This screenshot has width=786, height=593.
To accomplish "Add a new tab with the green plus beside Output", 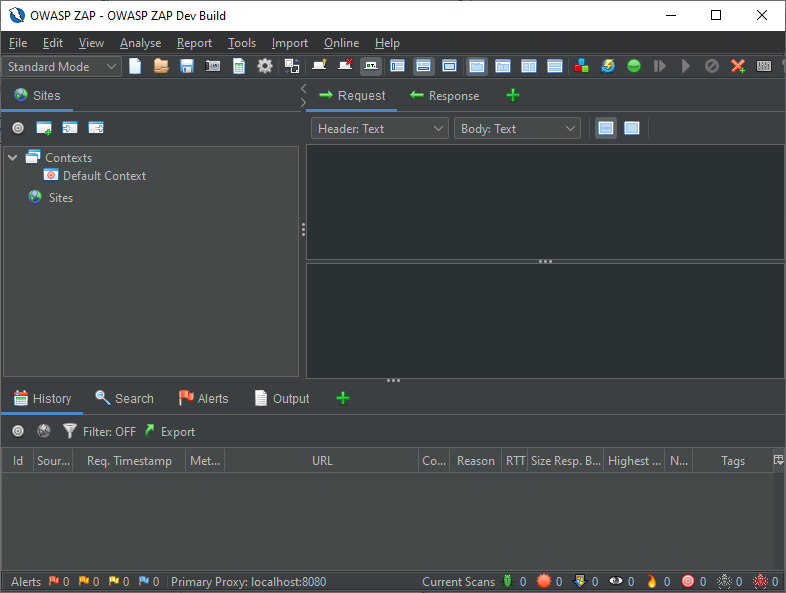I will coord(343,398).
